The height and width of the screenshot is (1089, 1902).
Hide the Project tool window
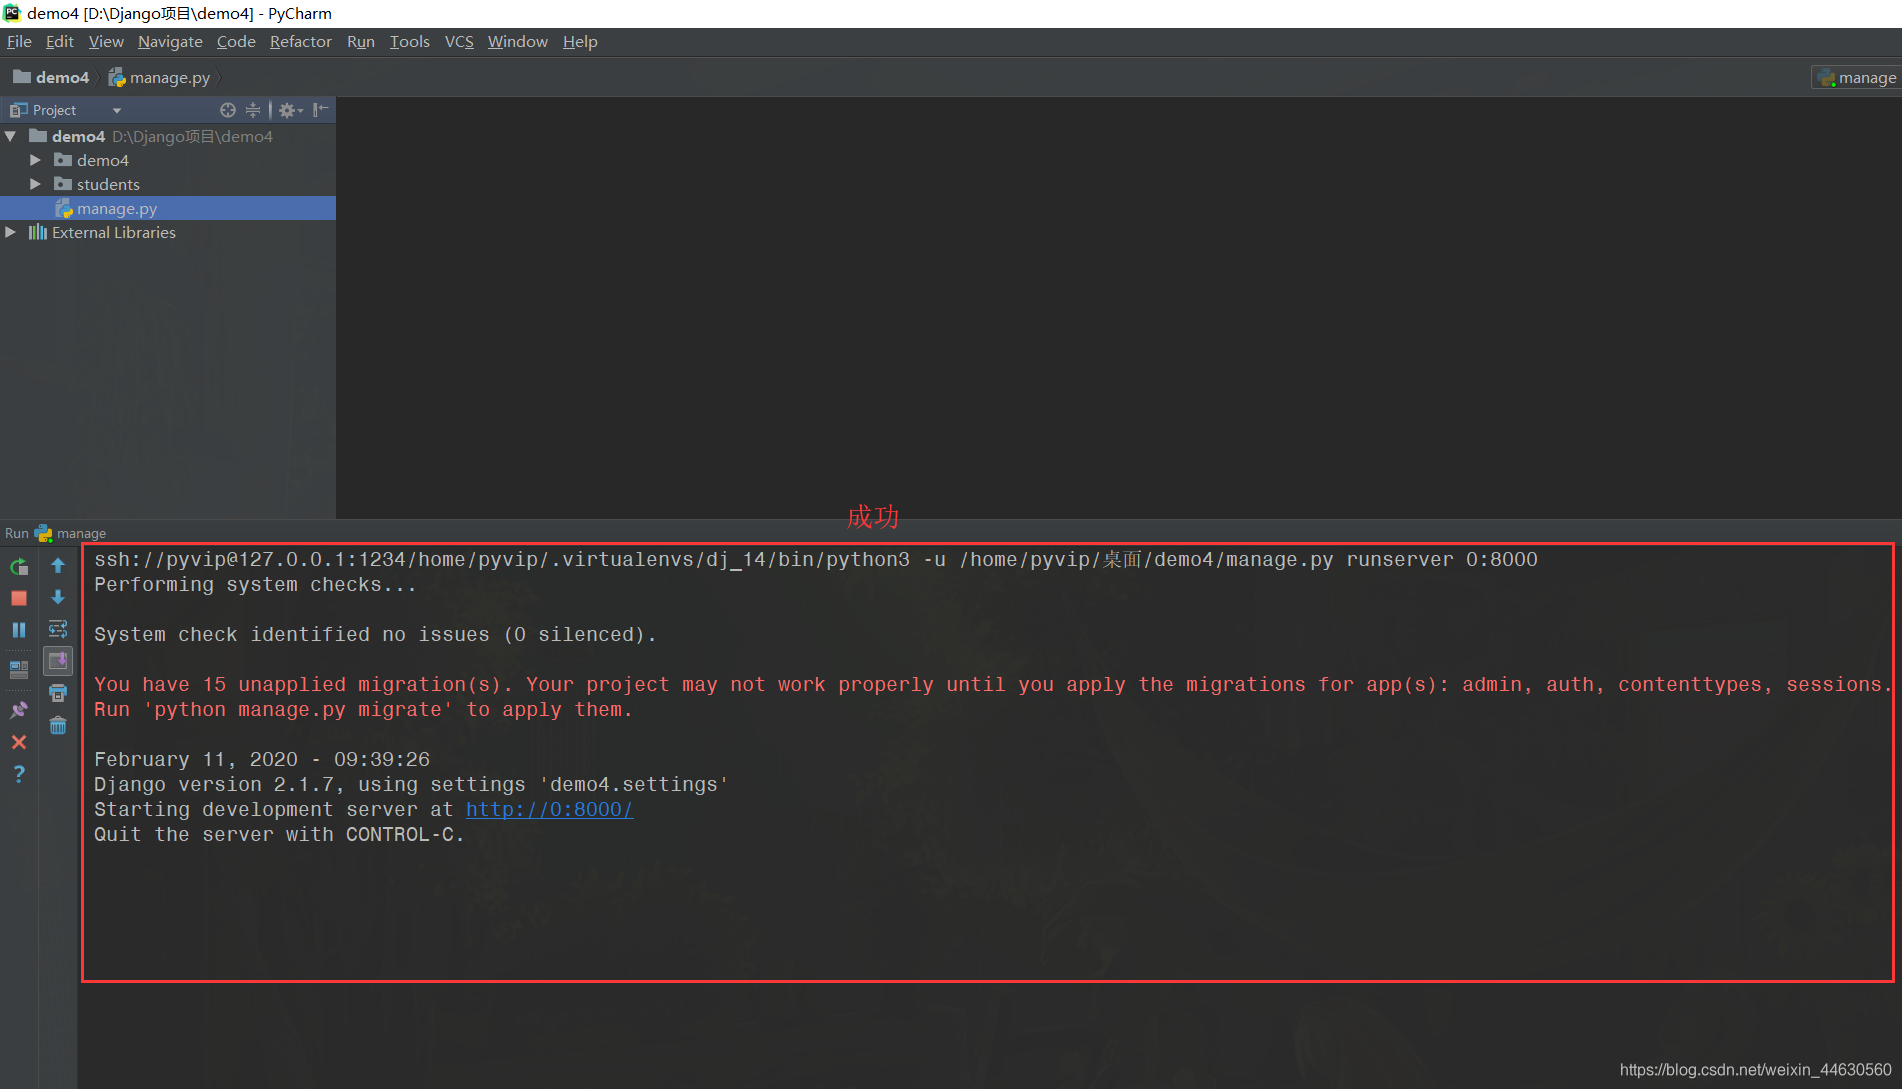(320, 110)
